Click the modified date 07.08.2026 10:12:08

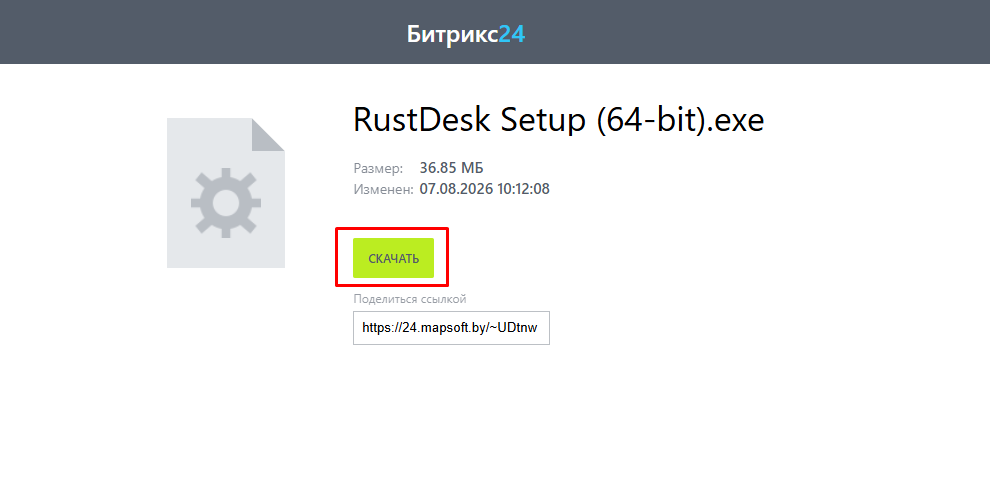pyautogui.click(x=484, y=189)
